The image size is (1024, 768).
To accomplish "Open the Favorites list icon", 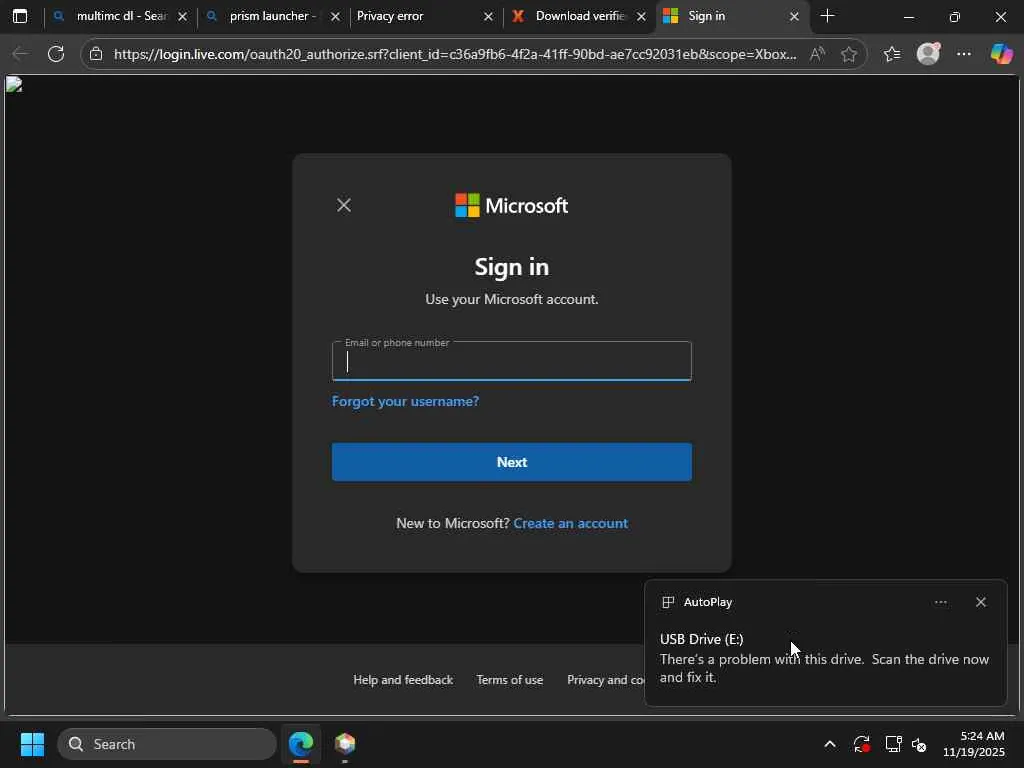I will click(x=892, y=54).
